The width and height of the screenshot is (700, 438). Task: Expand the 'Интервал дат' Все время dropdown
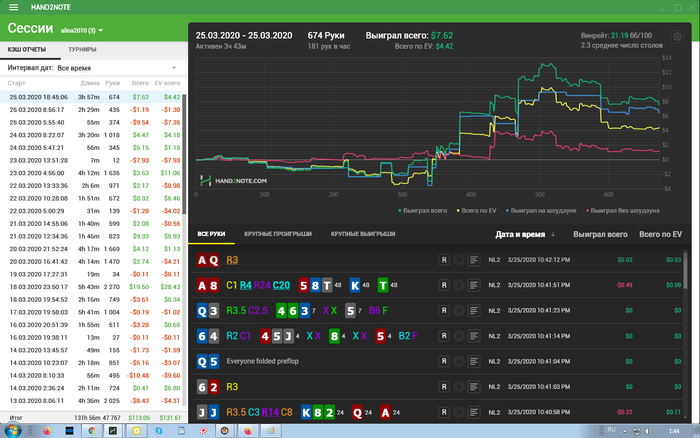92,68
